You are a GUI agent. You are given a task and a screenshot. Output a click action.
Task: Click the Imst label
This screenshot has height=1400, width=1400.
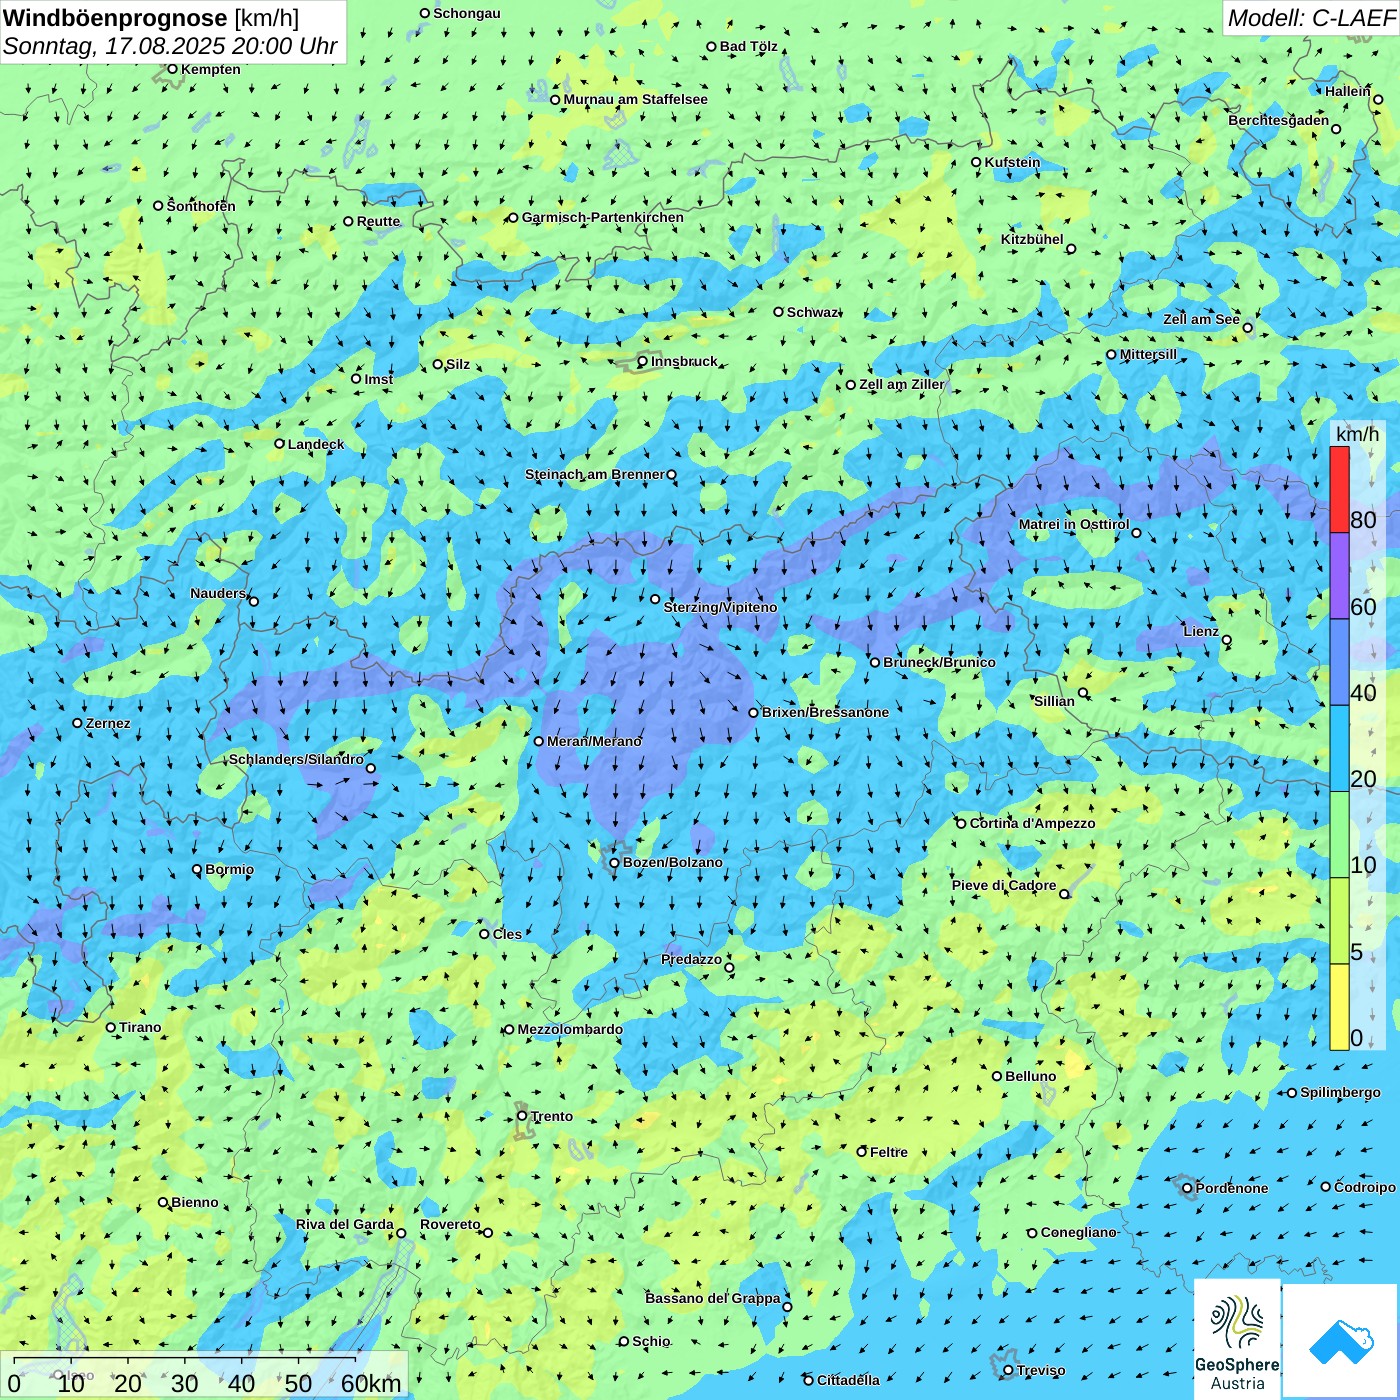coord(379,379)
